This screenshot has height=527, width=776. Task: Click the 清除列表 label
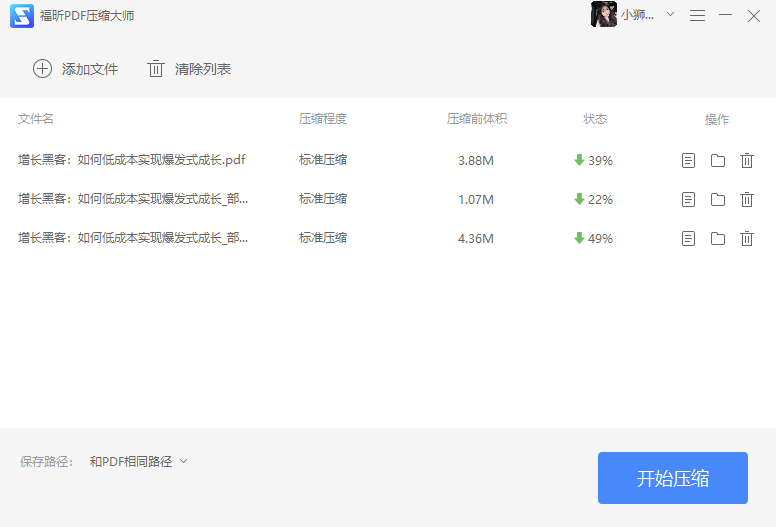pos(203,69)
